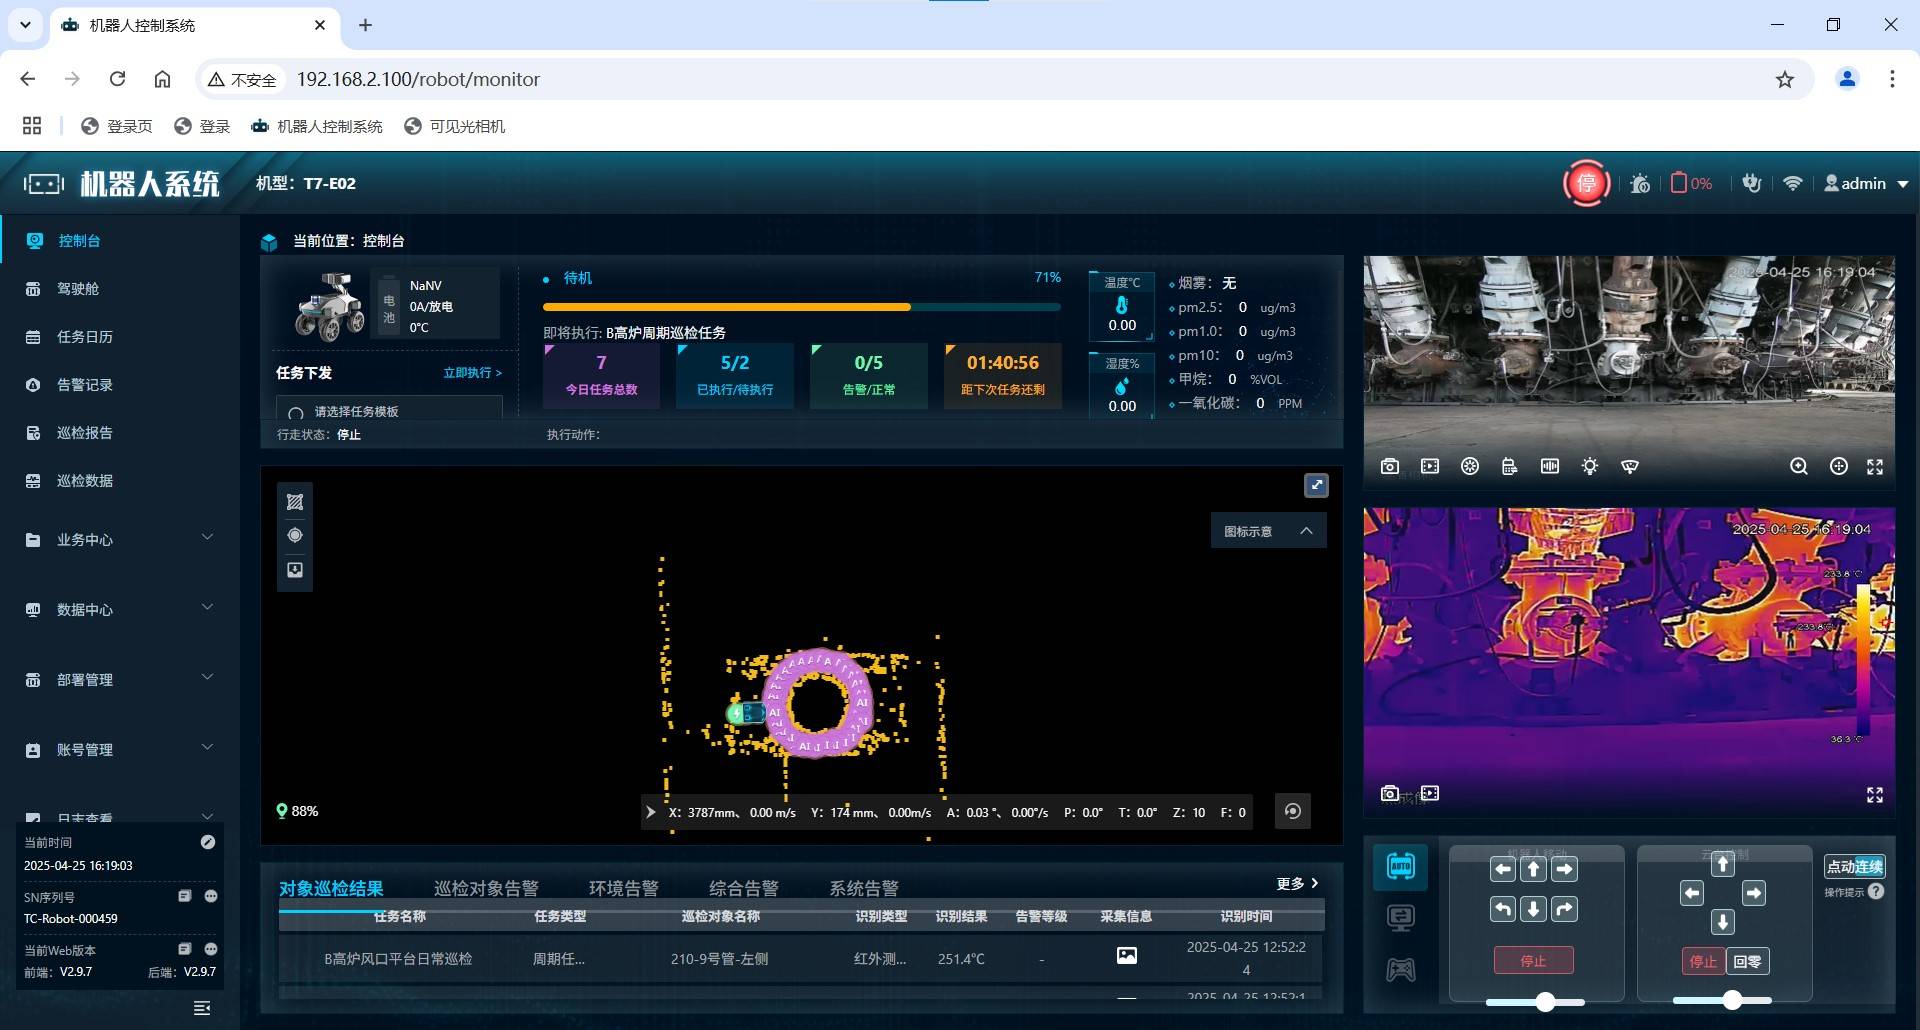Open the 可见光相机 bookmark
This screenshot has width=1920, height=1030.
point(455,126)
